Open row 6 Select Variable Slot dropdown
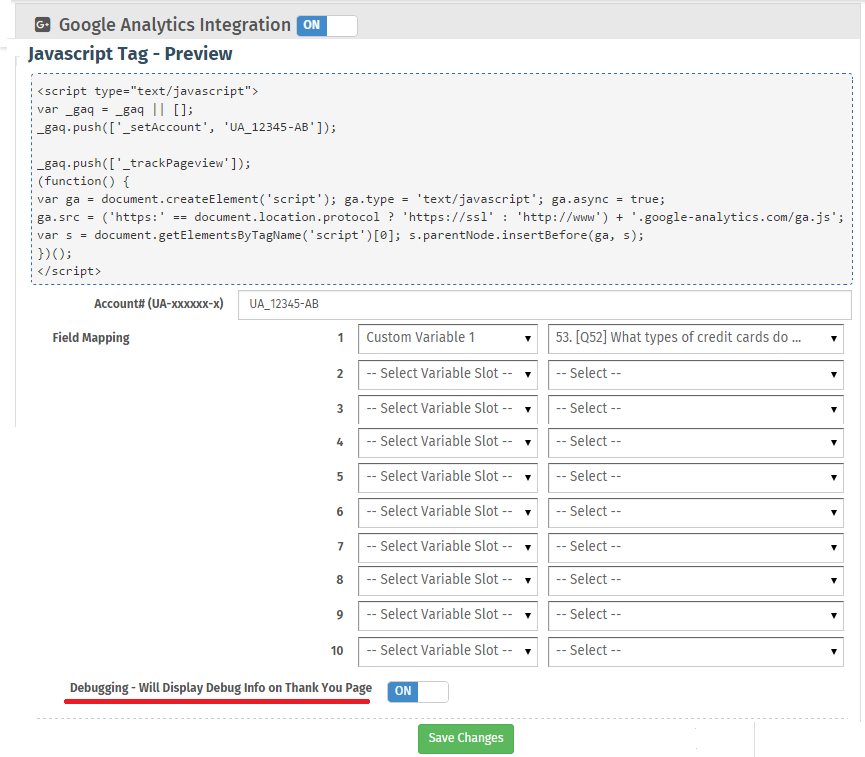The height and width of the screenshot is (757, 865). click(x=447, y=513)
